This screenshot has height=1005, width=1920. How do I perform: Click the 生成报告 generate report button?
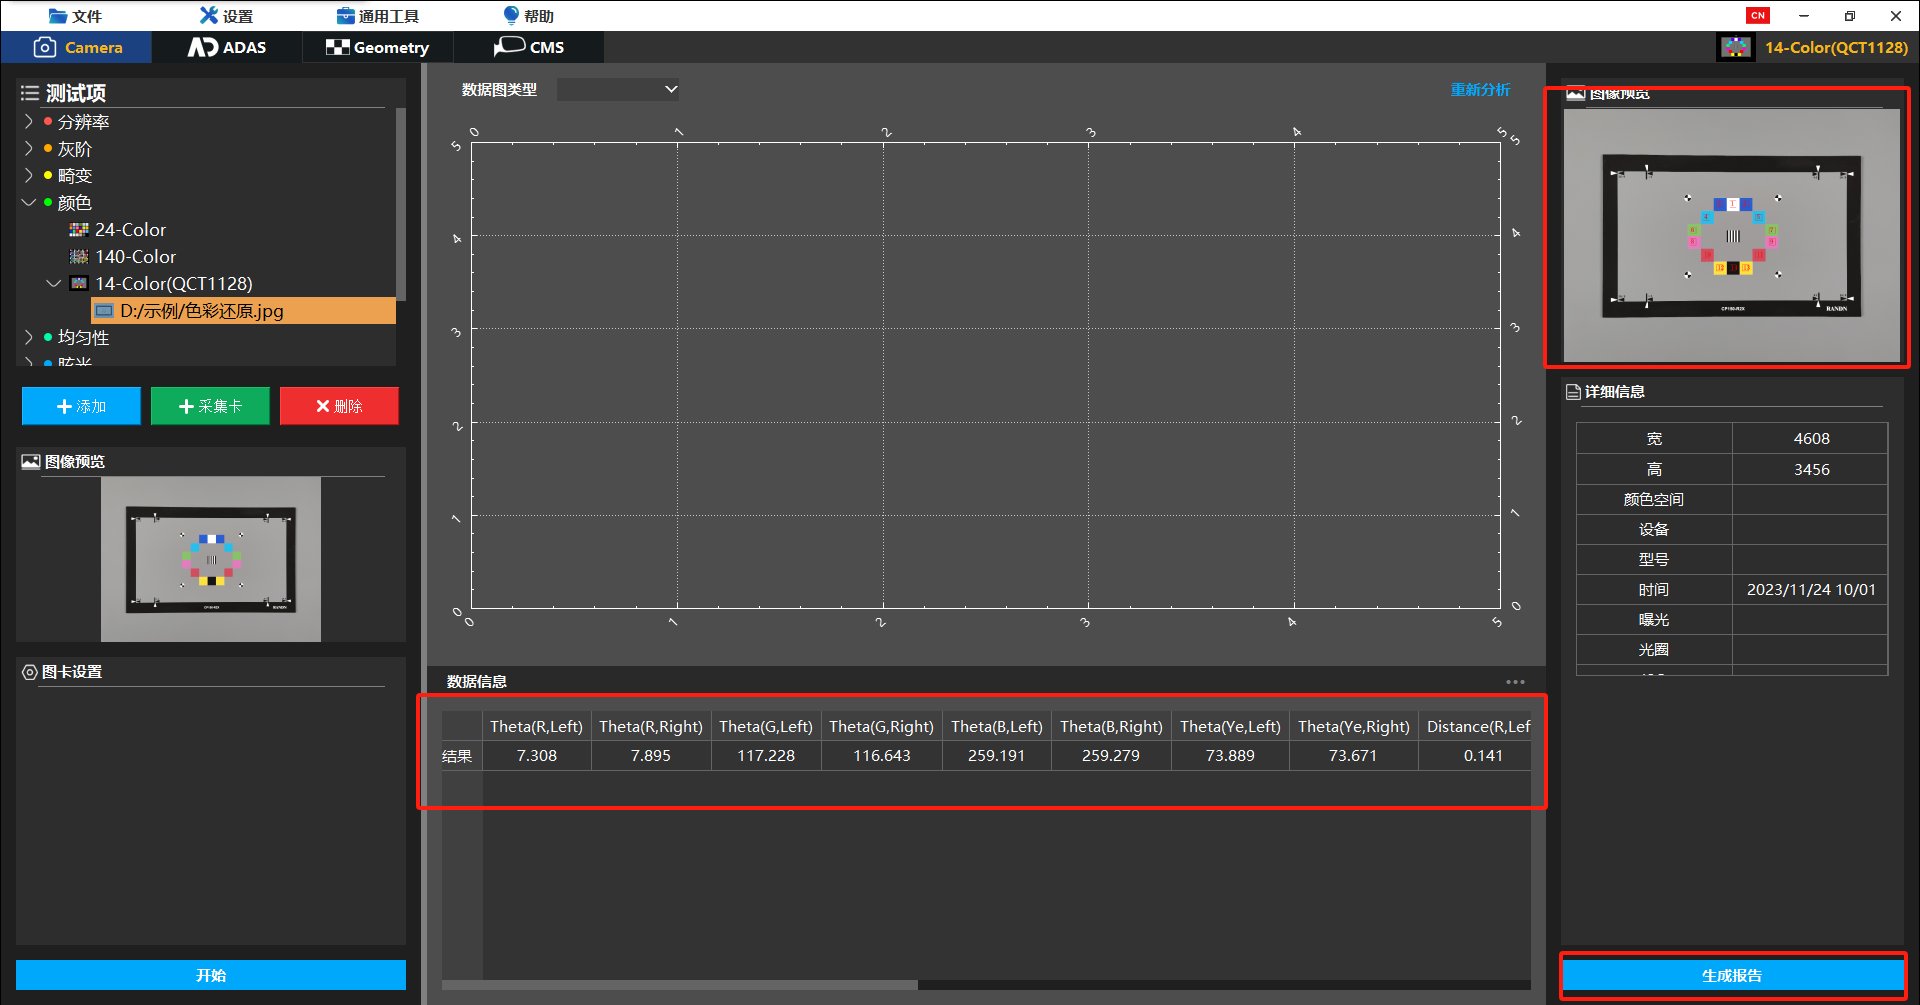[1732, 975]
